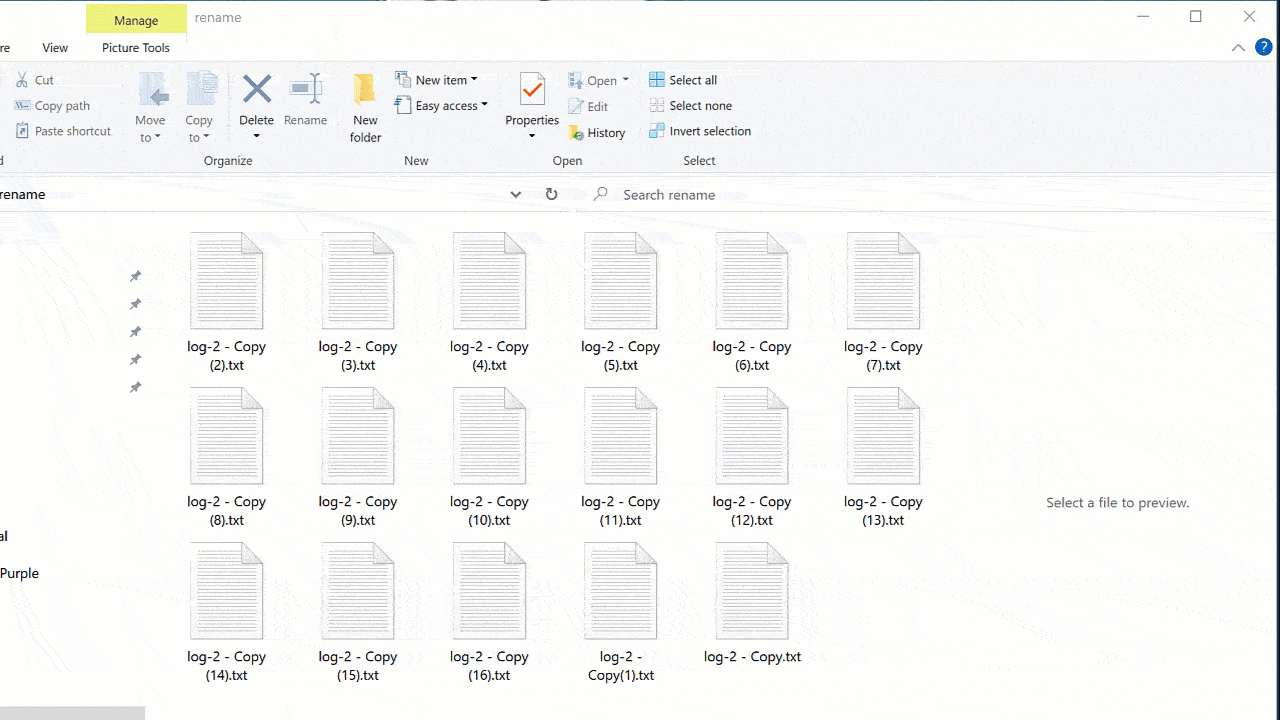The height and width of the screenshot is (720, 1280).
Task: Click the Paste shortcut label
Action: pyautogui.click(x=73, y=131)
